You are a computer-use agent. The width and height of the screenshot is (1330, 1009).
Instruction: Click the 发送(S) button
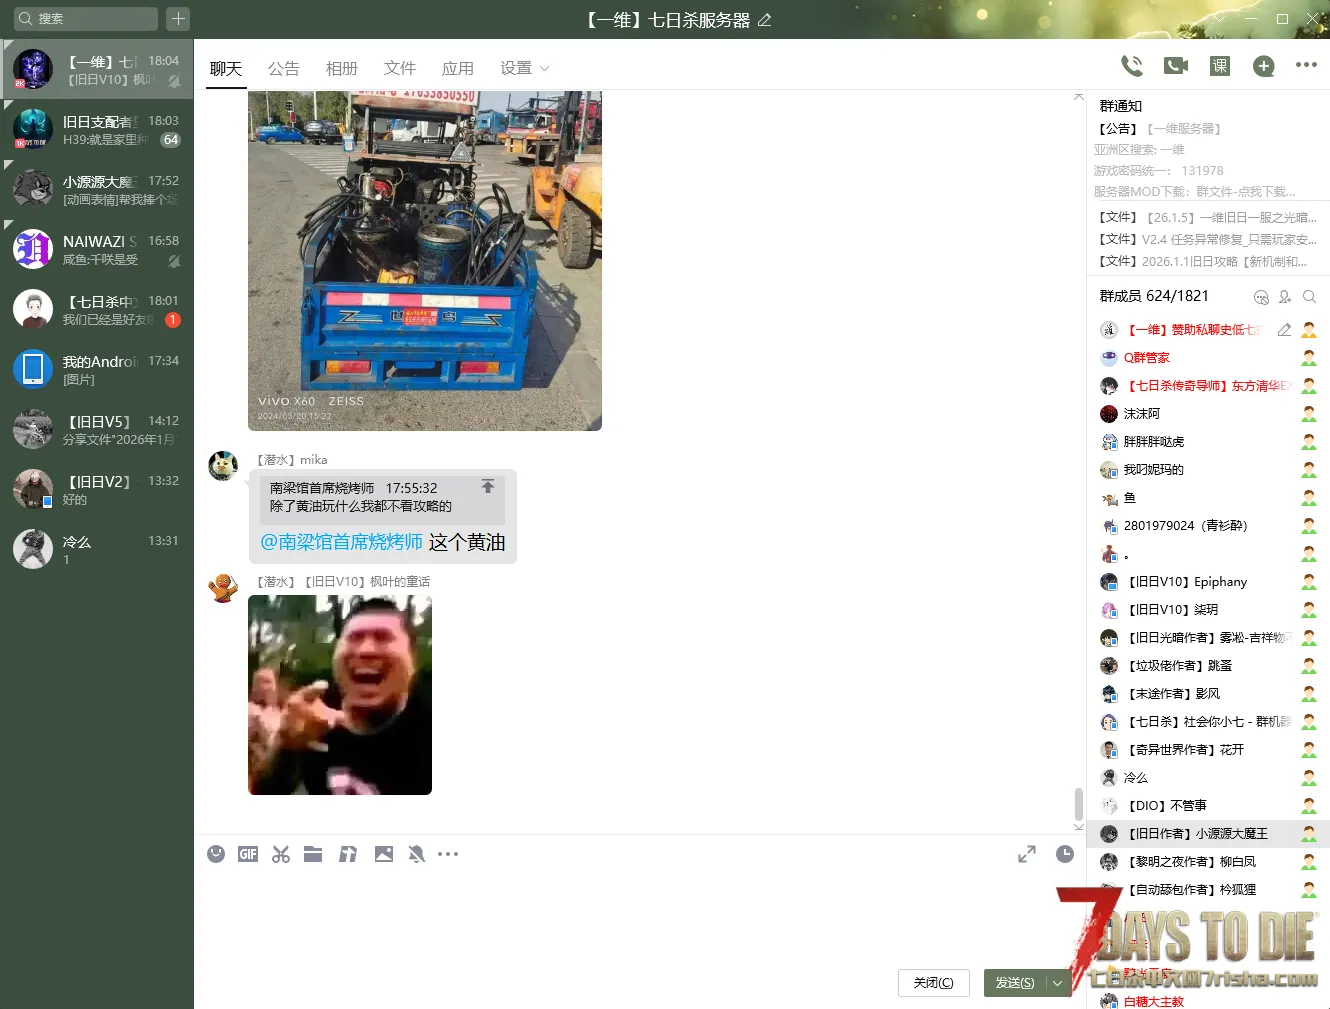click(1015, 983)
